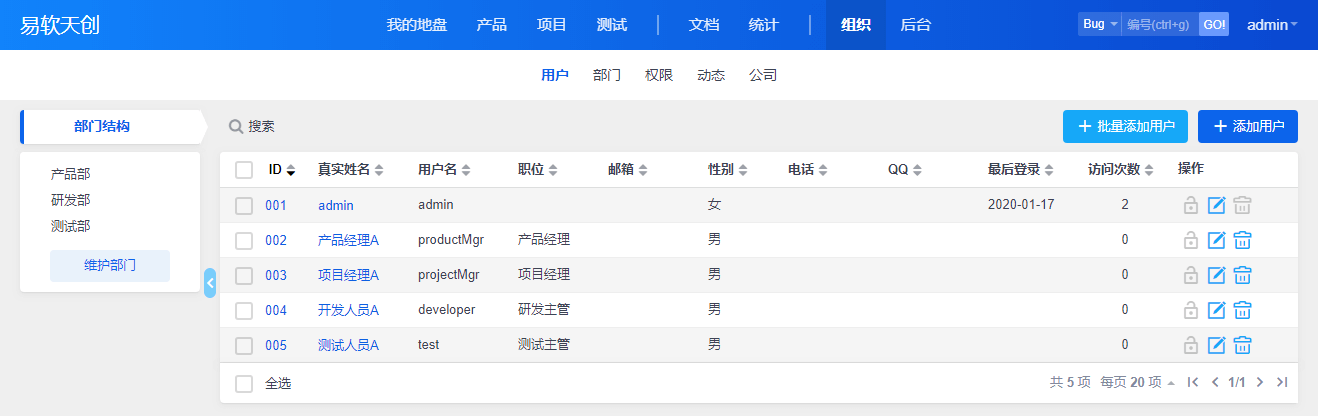Open the 后台 menu

tap(916, 25)
